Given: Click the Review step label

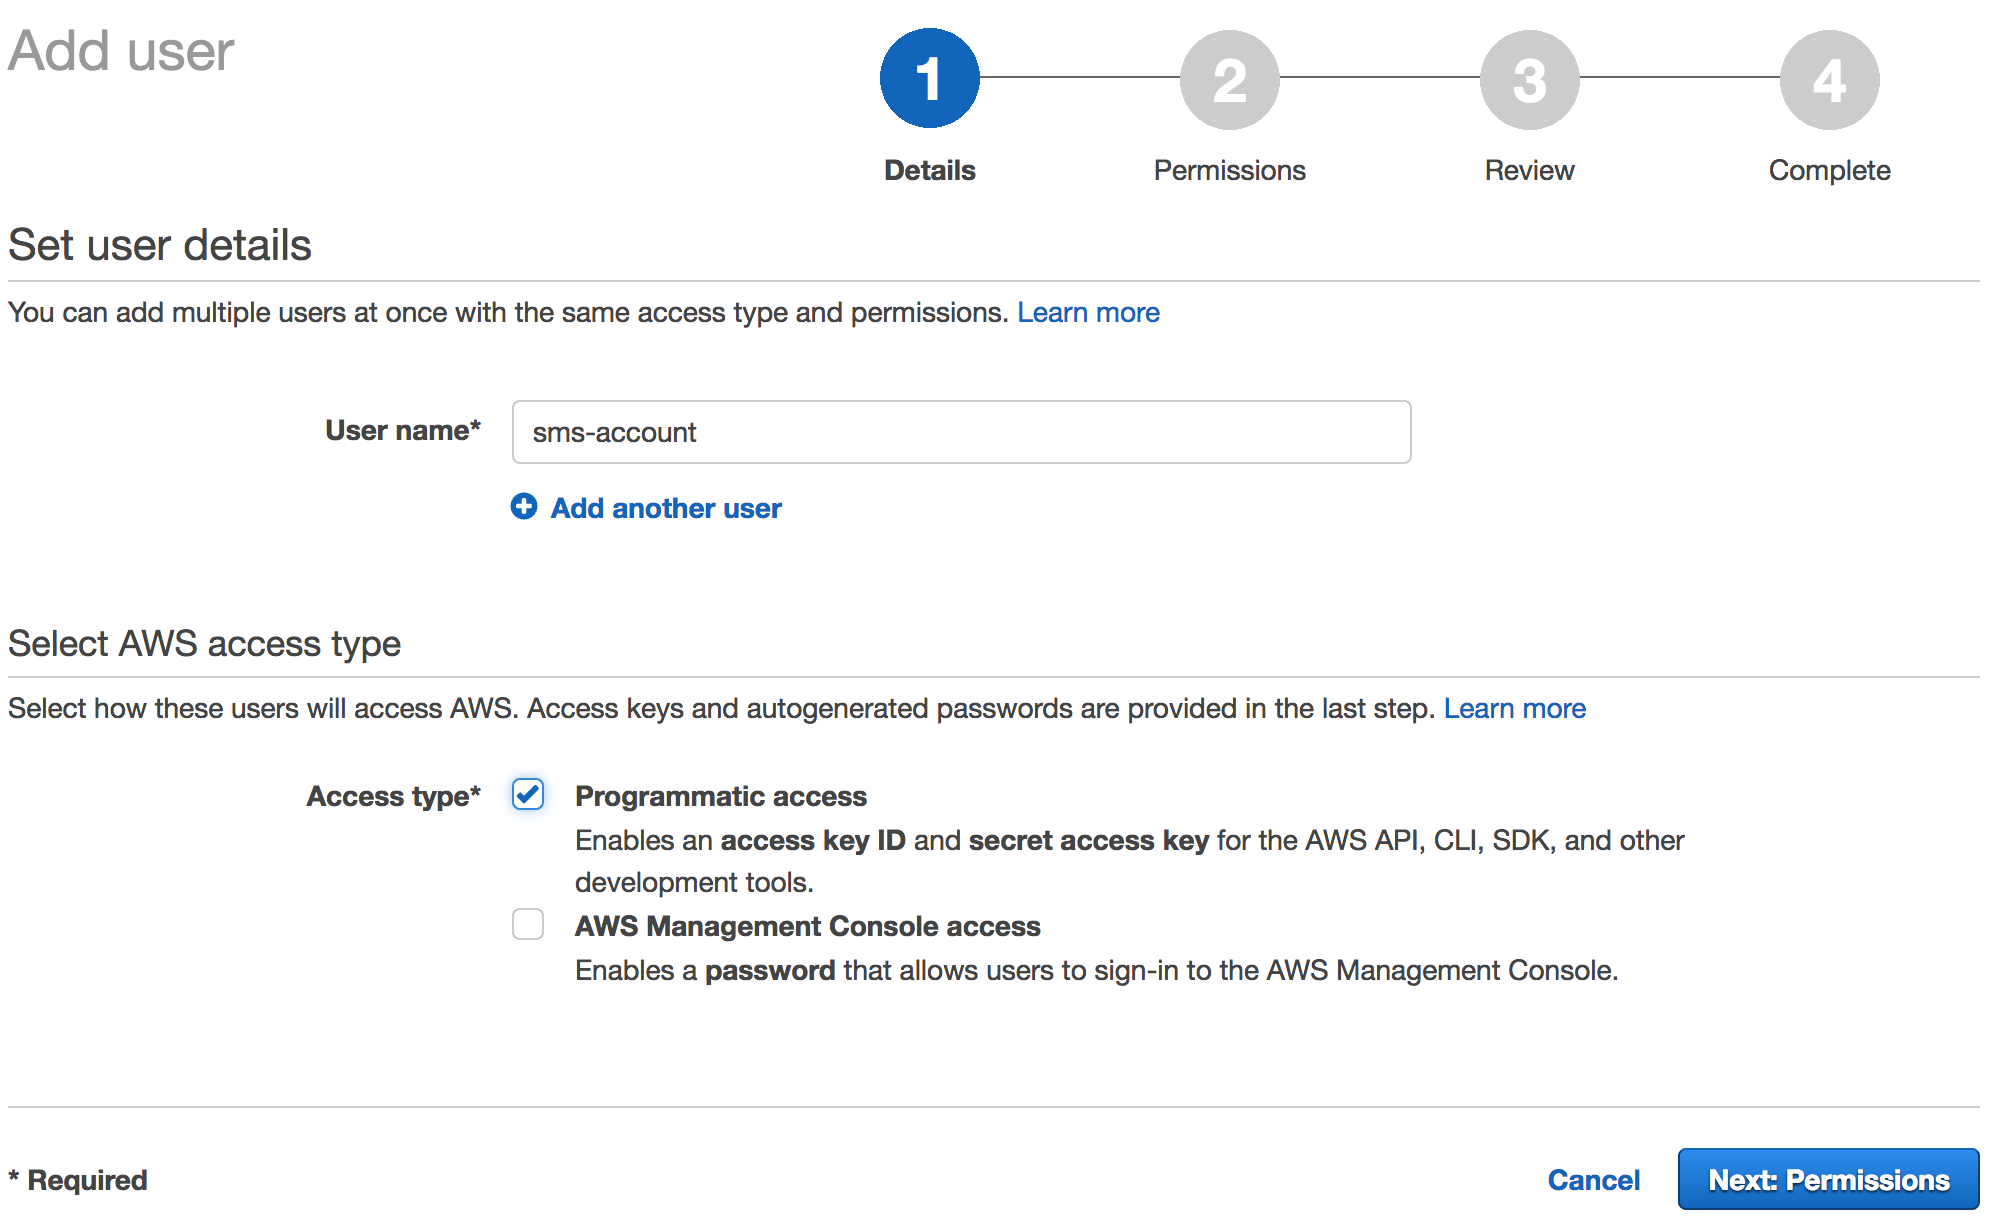Looking at the screenshot, I should click(1529, 170).
